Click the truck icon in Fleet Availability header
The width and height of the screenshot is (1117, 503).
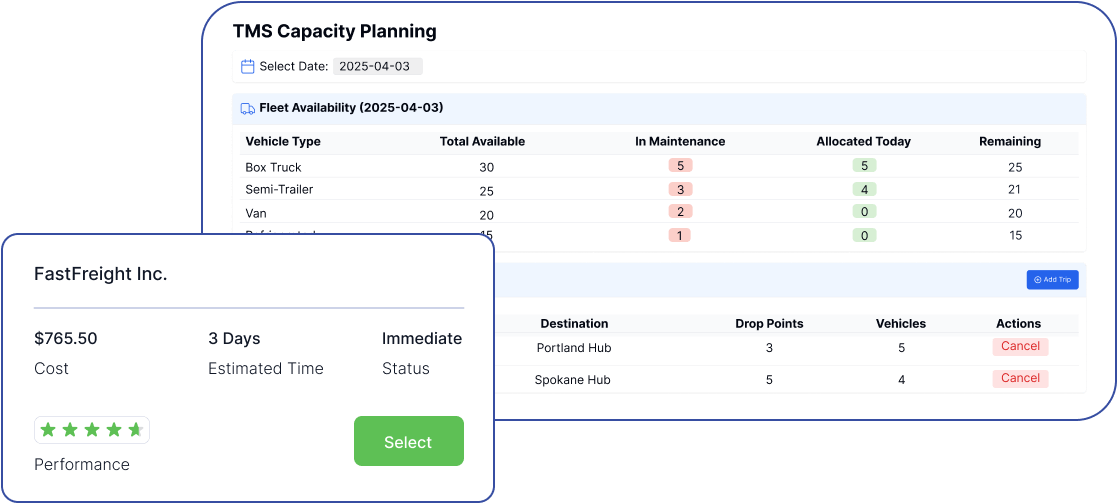(248, 108)
